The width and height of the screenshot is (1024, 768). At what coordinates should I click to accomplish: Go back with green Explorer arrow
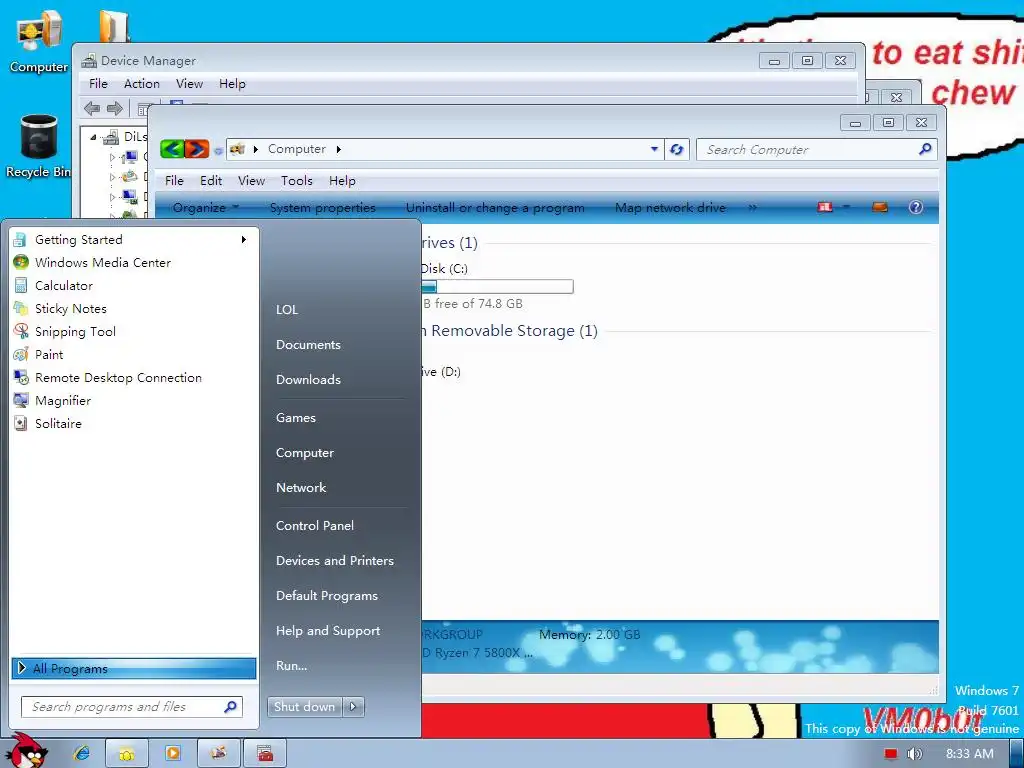[x=172, y=150]
